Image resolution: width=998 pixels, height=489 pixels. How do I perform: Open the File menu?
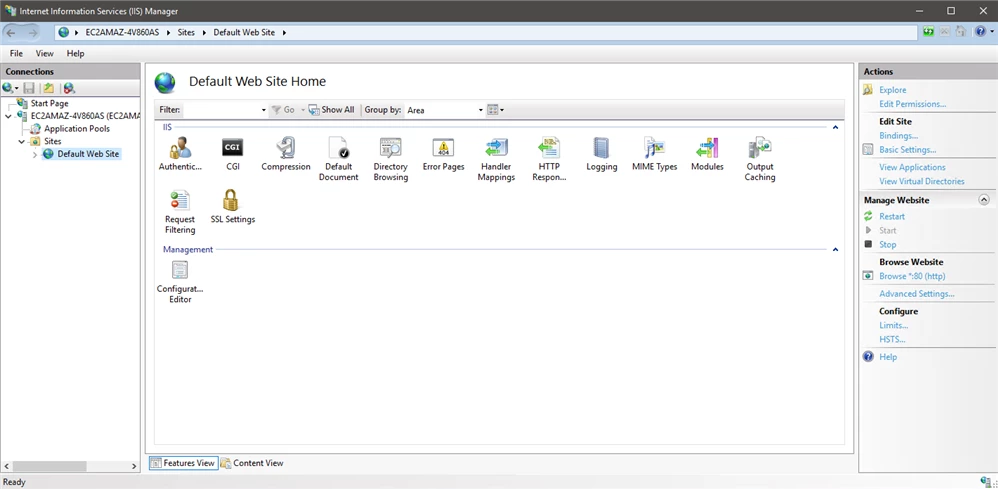coord(16,53)
